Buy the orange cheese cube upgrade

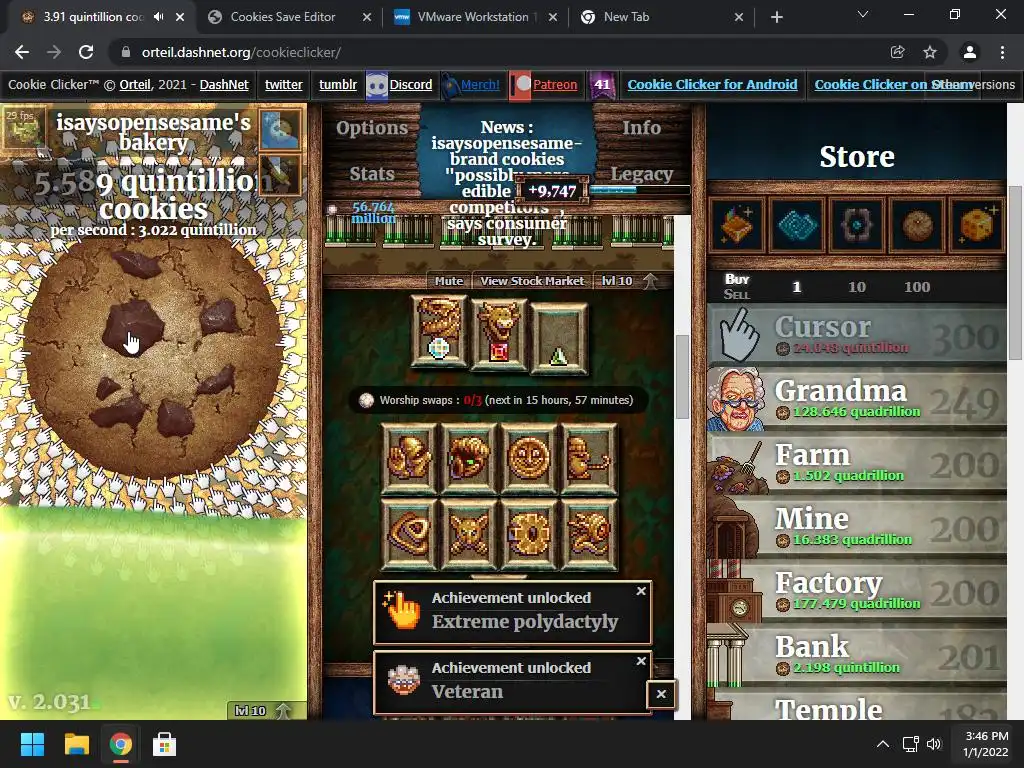[976, 225]
